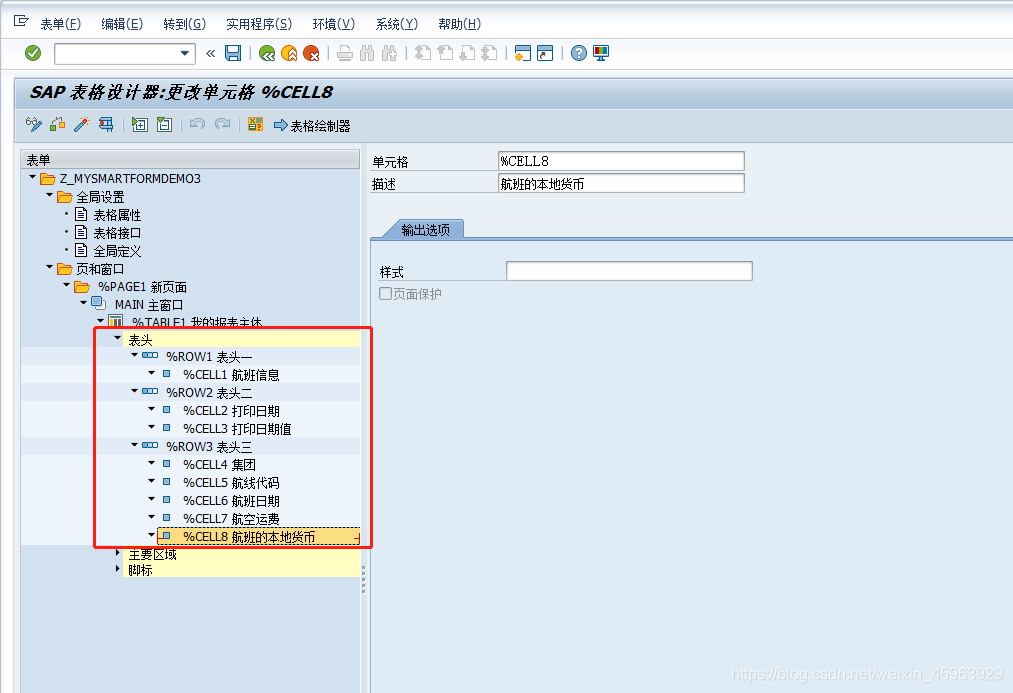Open the 编辑 menu
This screenshot has width=1013, height=693.
pos(122,24)
